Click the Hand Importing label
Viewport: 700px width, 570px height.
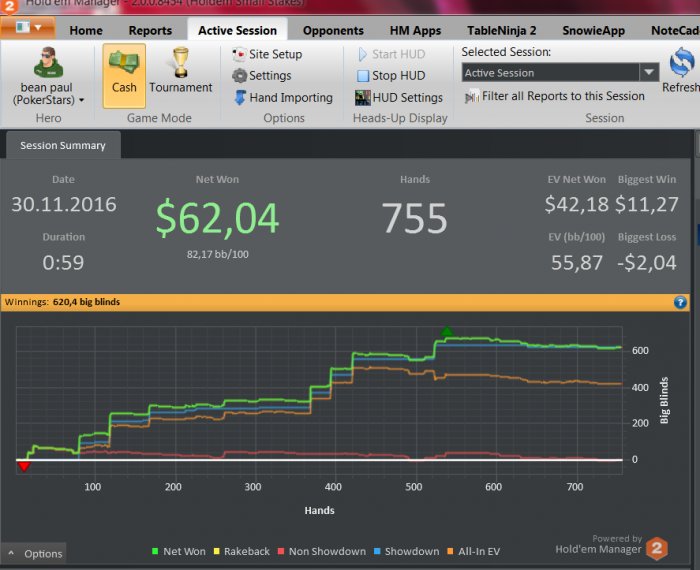coord(291,97)
